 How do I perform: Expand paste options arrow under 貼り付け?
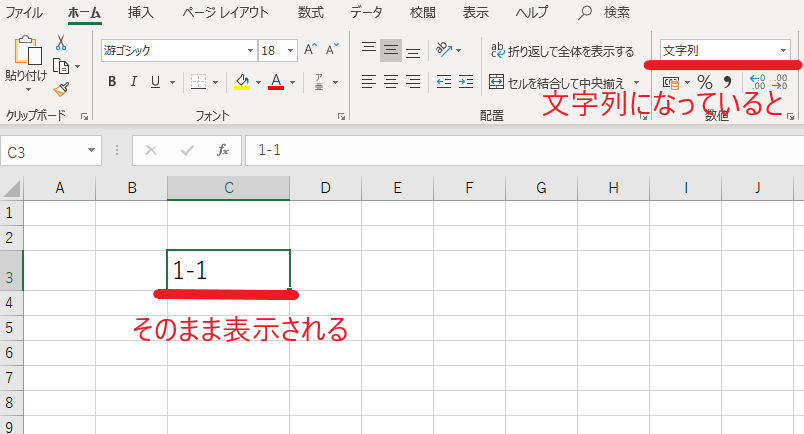click(28, 90)
